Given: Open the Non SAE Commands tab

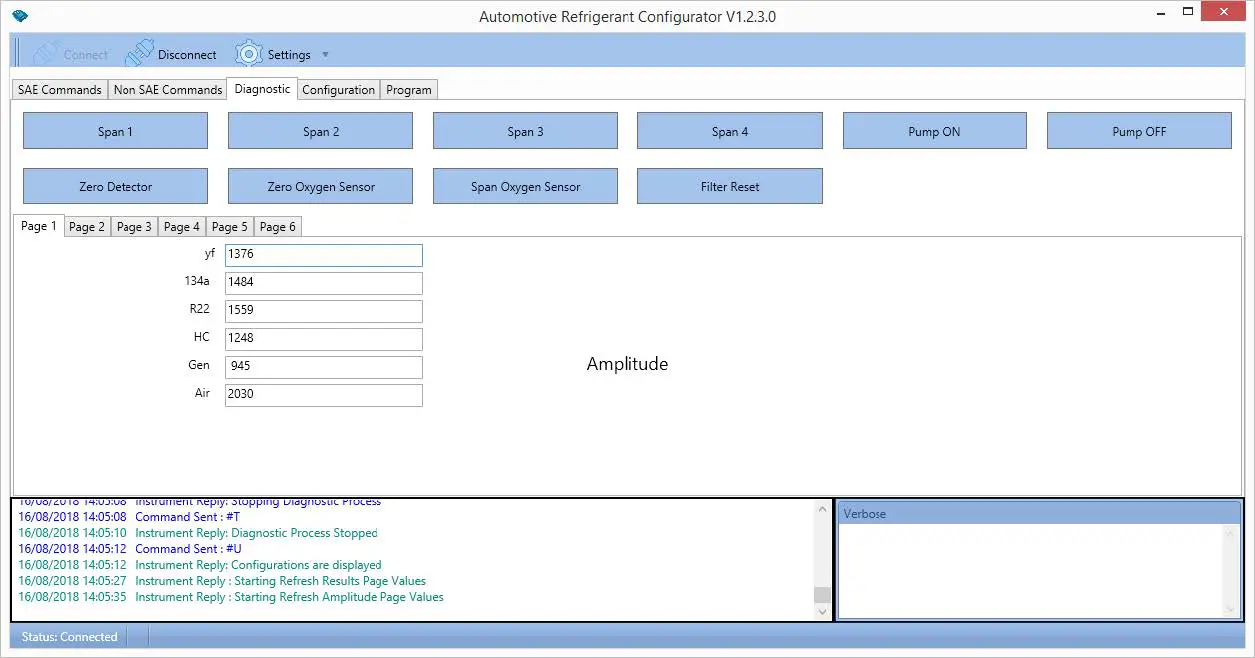Looking at the screenshot, I should 168,89.
